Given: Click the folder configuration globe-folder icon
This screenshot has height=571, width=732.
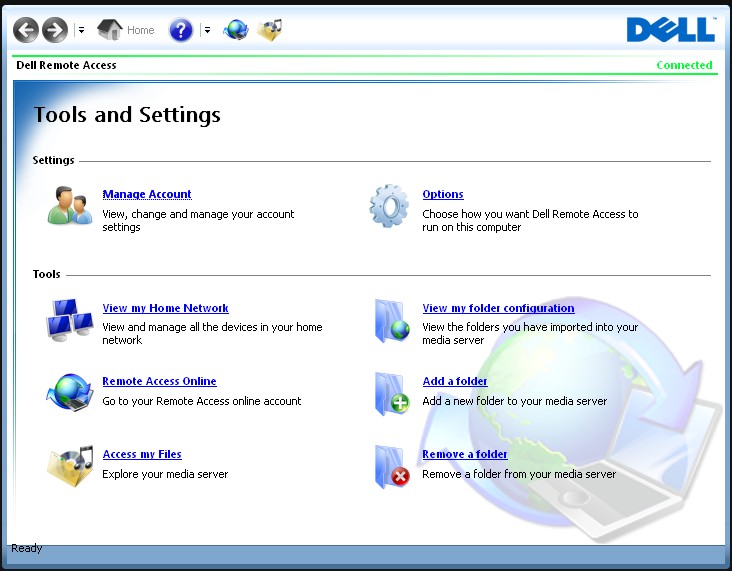Looking at the screenshot, I should point(392,321).
